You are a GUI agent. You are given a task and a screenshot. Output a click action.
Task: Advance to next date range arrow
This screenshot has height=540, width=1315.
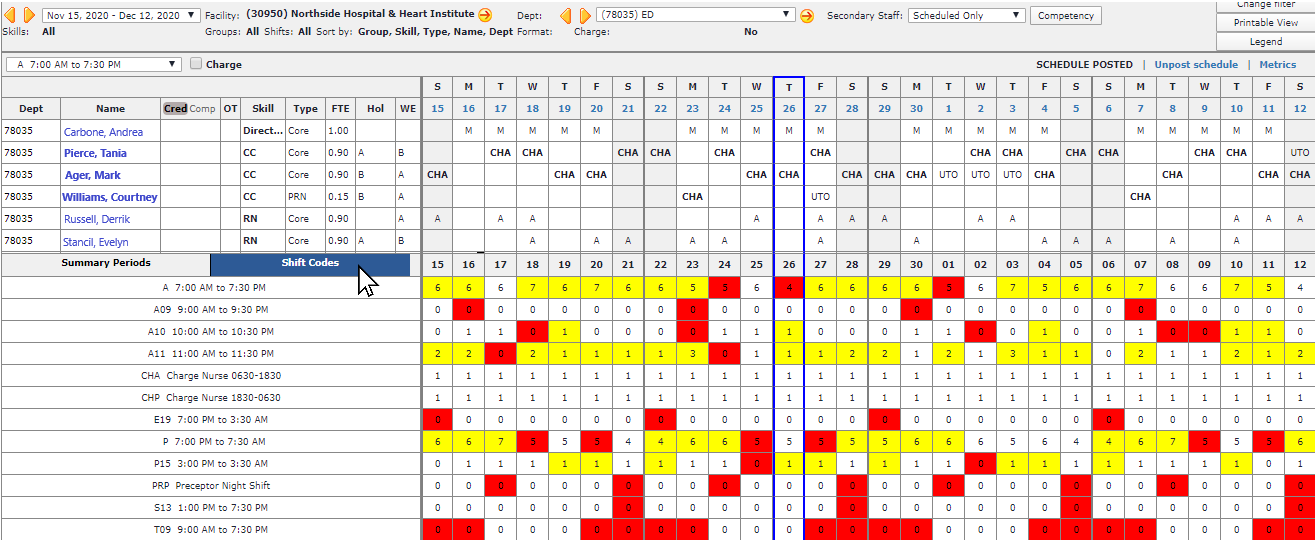[x=29, y=16]
